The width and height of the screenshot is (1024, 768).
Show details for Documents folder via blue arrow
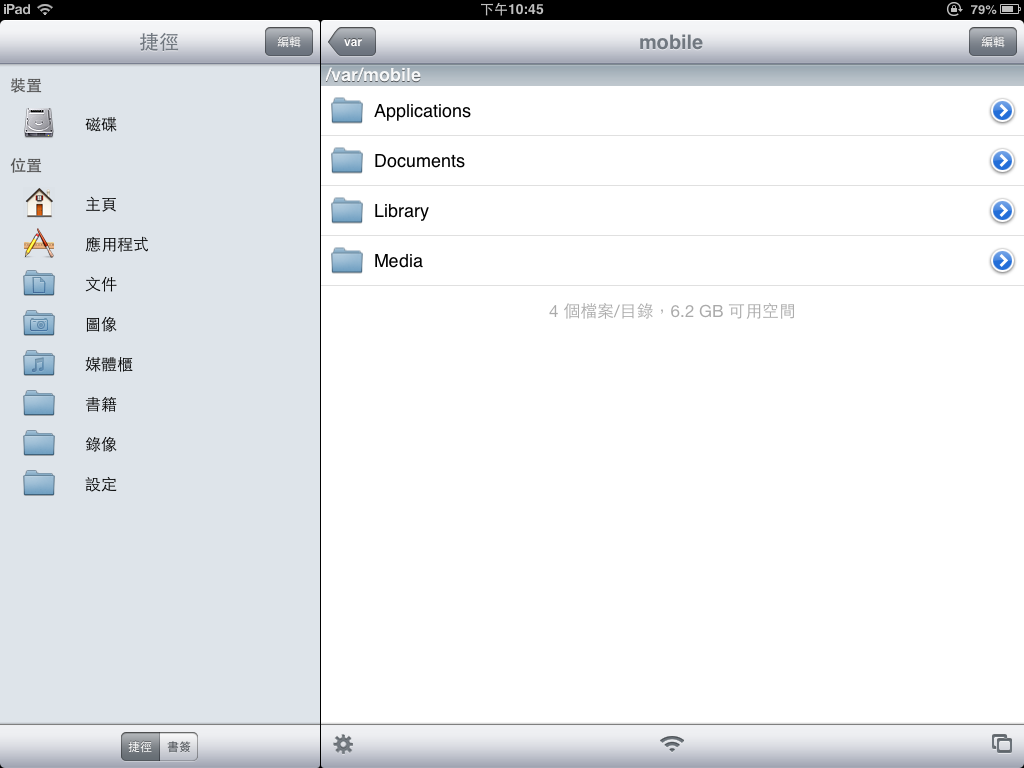(x=1002, y=161)
